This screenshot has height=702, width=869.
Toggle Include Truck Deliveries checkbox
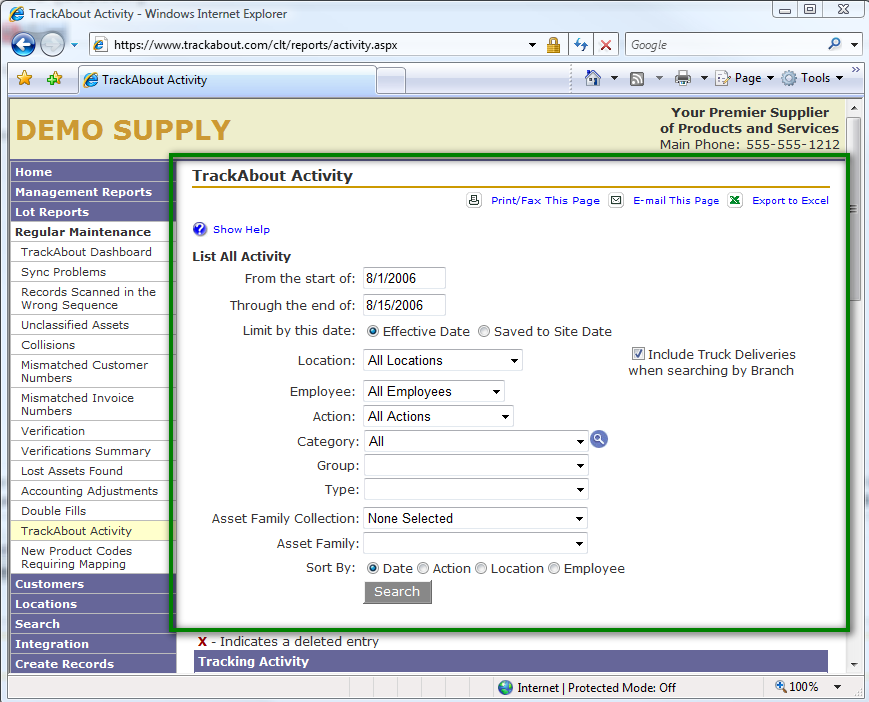(x=638, y=353)
